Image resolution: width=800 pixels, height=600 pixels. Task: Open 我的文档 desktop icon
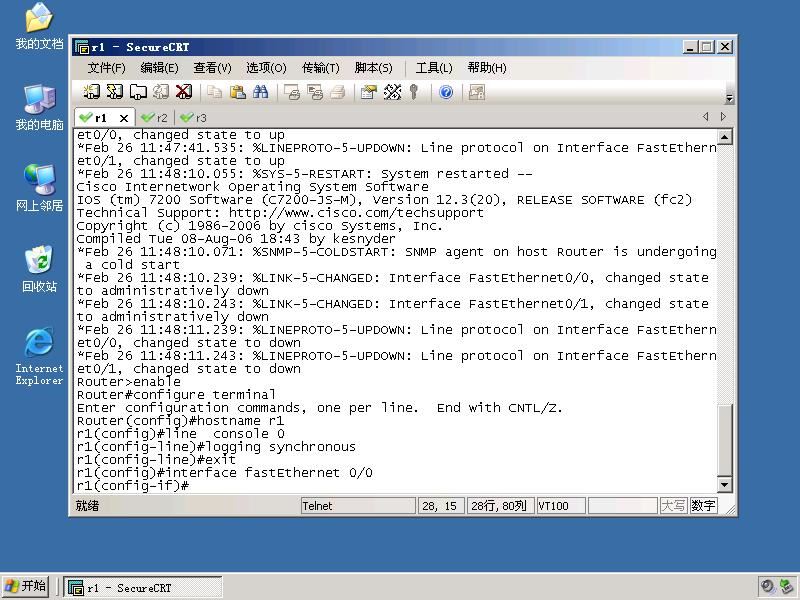(39, 27)
